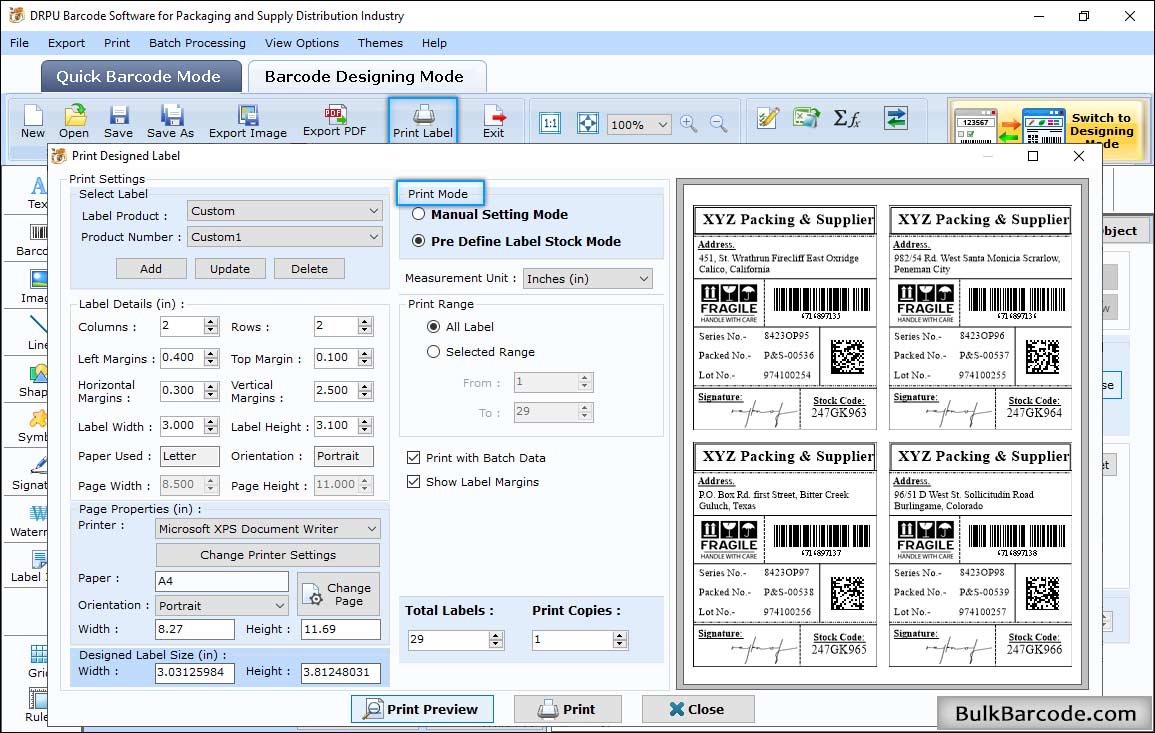Click the Rows spinner arrows

(365, 326)
